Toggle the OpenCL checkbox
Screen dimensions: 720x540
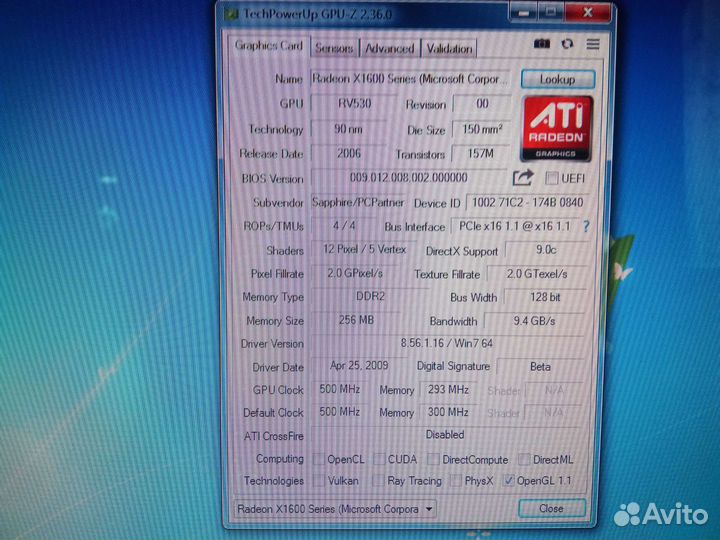318,459
